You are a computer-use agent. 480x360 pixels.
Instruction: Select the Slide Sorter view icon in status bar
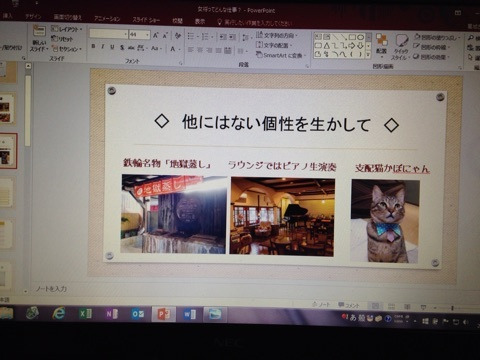(x=392, y=306)
